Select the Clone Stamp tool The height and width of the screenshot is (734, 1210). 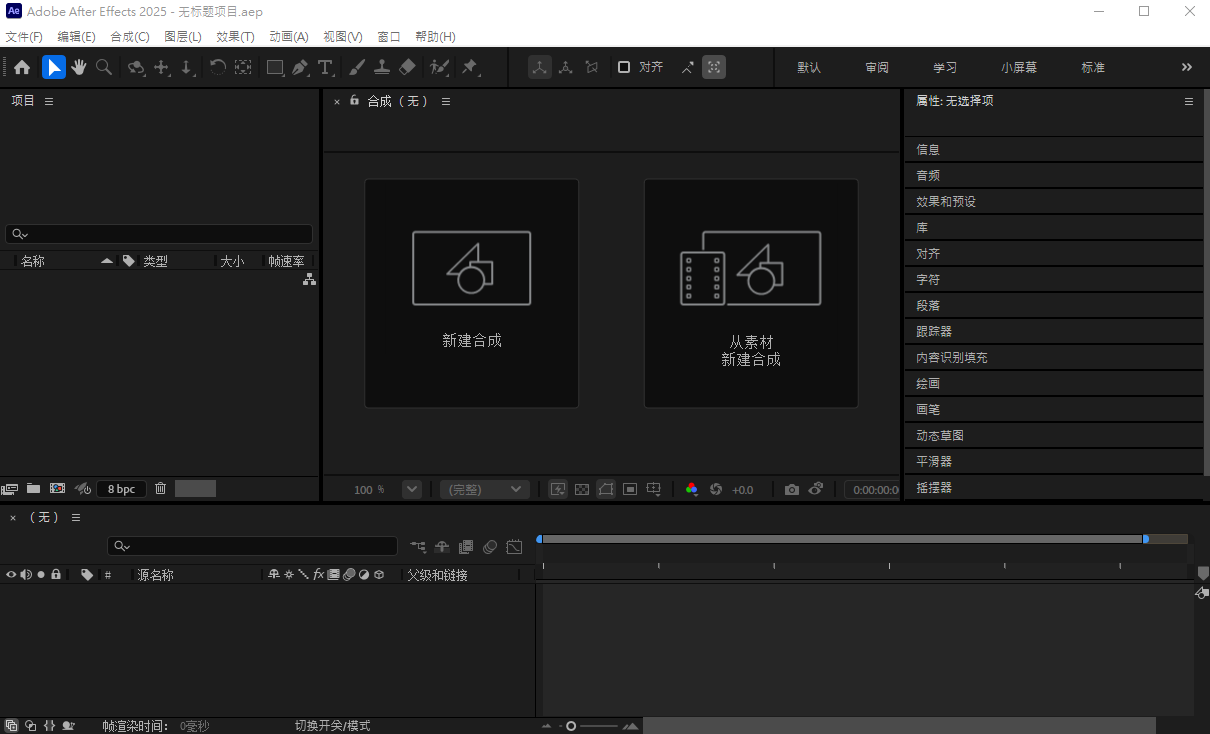pyautogui.click(x=382, y=67)
